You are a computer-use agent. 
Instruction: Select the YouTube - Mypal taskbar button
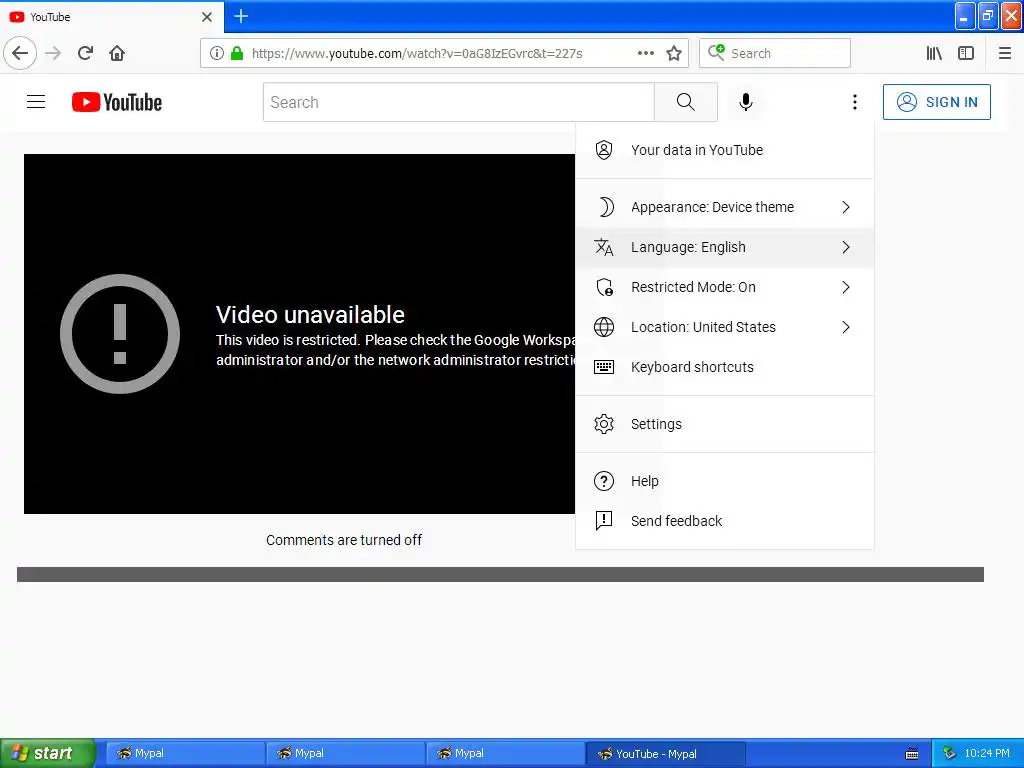tap(665, 753)
